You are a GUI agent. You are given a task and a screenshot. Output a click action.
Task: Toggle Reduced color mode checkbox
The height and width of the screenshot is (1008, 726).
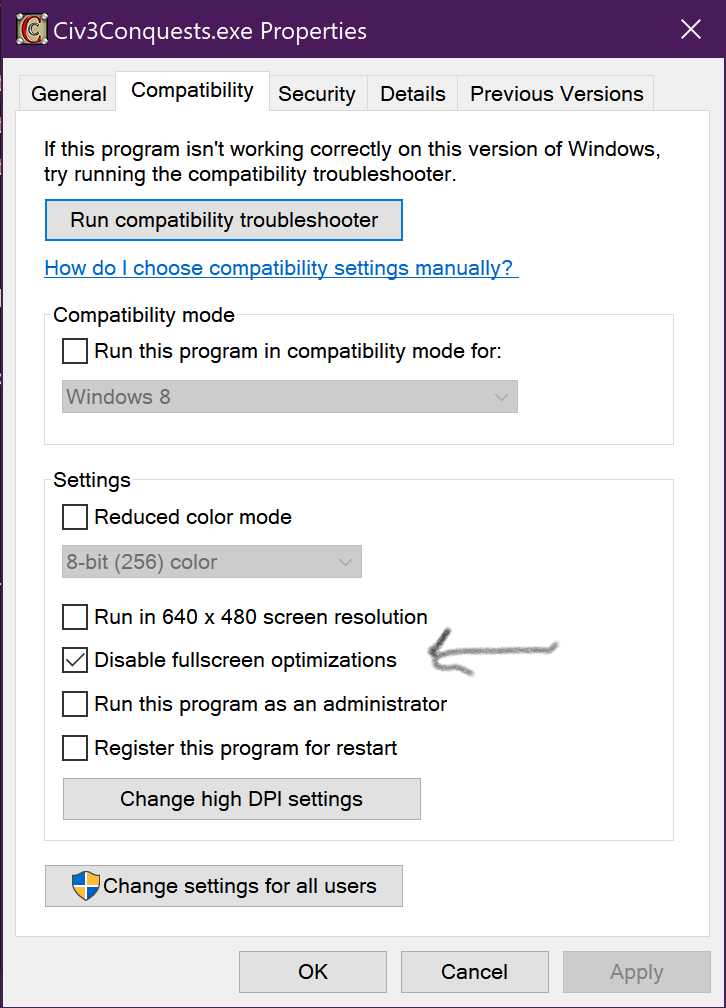(75, 517)
